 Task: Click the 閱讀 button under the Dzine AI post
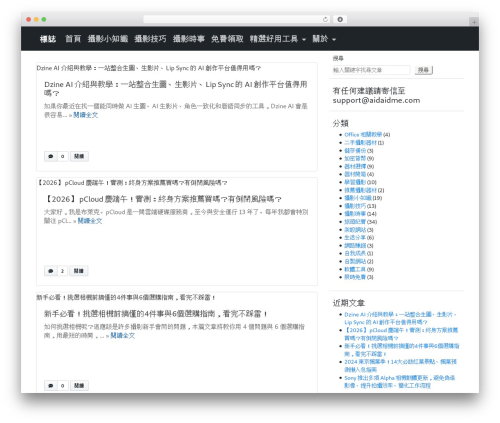pyautogui.click(x=79, y=156)
